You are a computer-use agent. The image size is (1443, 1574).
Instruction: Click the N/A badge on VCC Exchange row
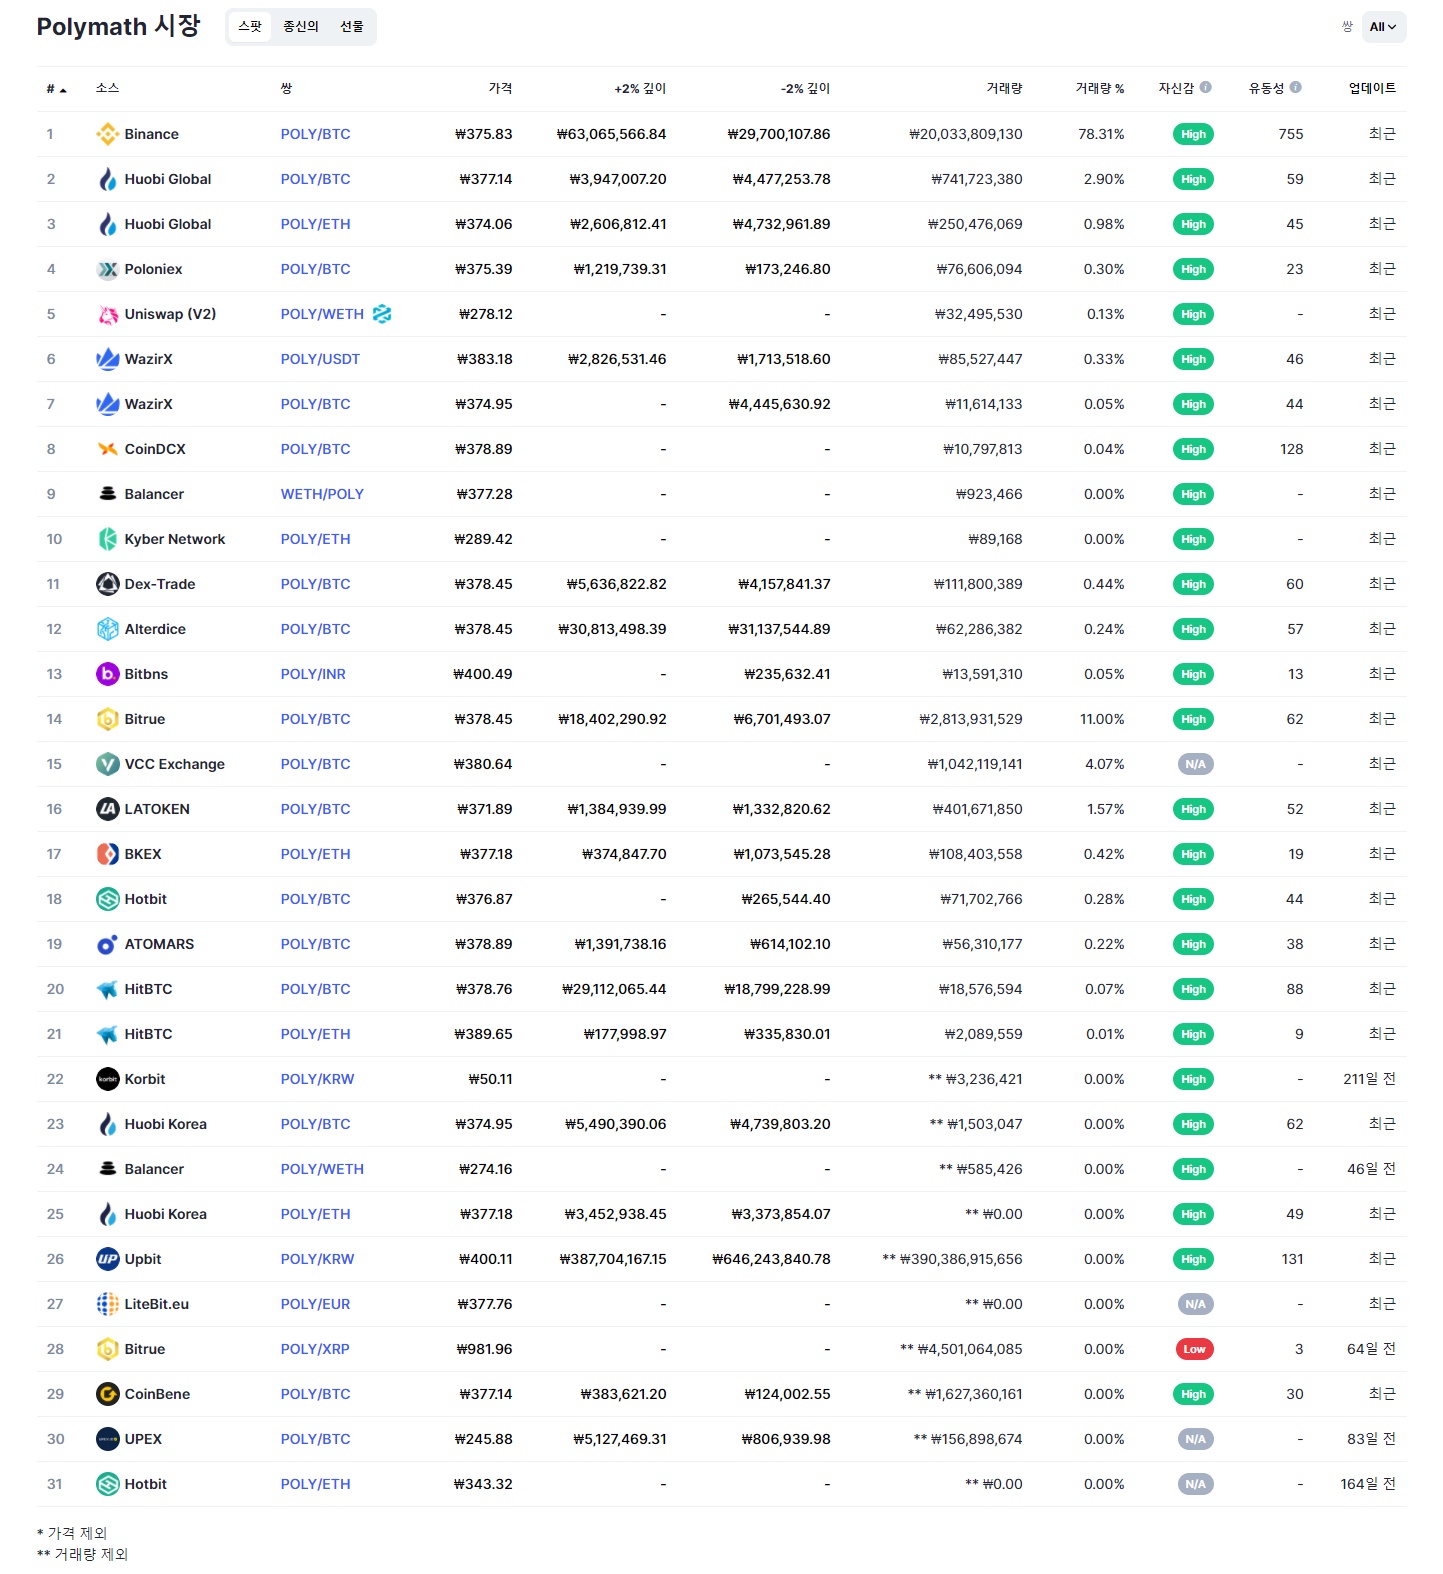tap(1195, 764)
